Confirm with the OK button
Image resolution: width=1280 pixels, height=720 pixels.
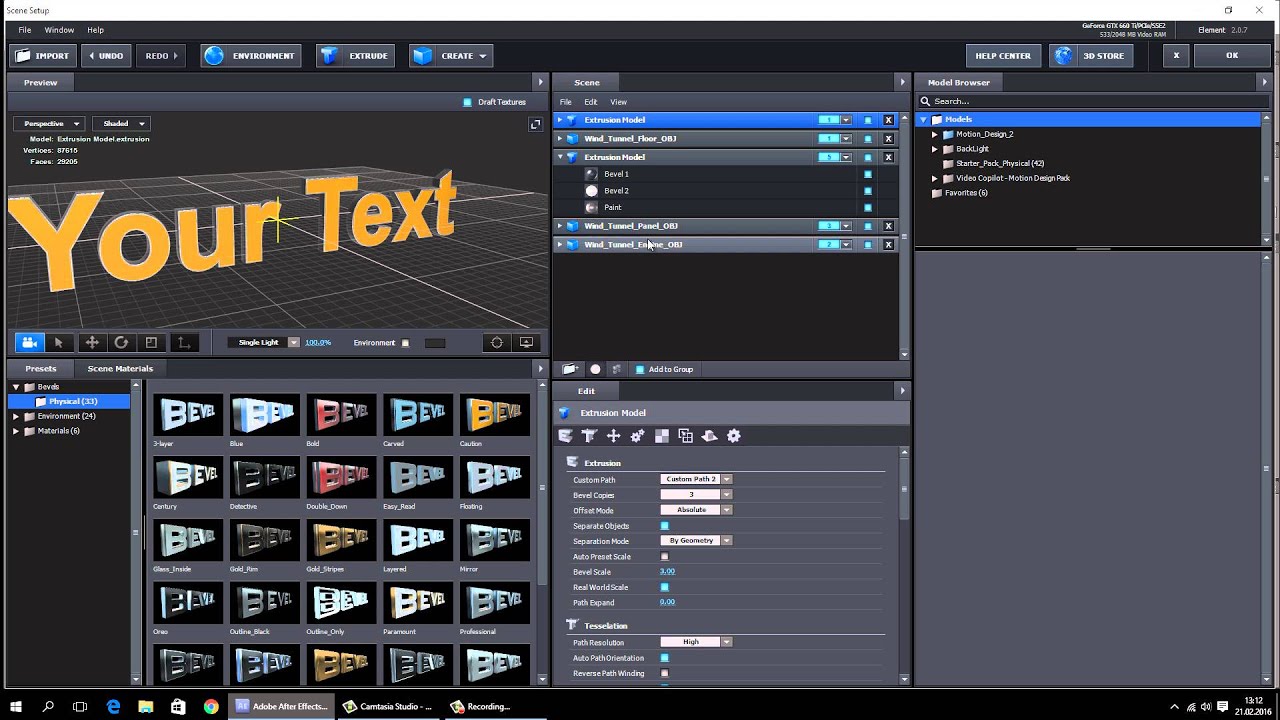(x=1232, y=56)
